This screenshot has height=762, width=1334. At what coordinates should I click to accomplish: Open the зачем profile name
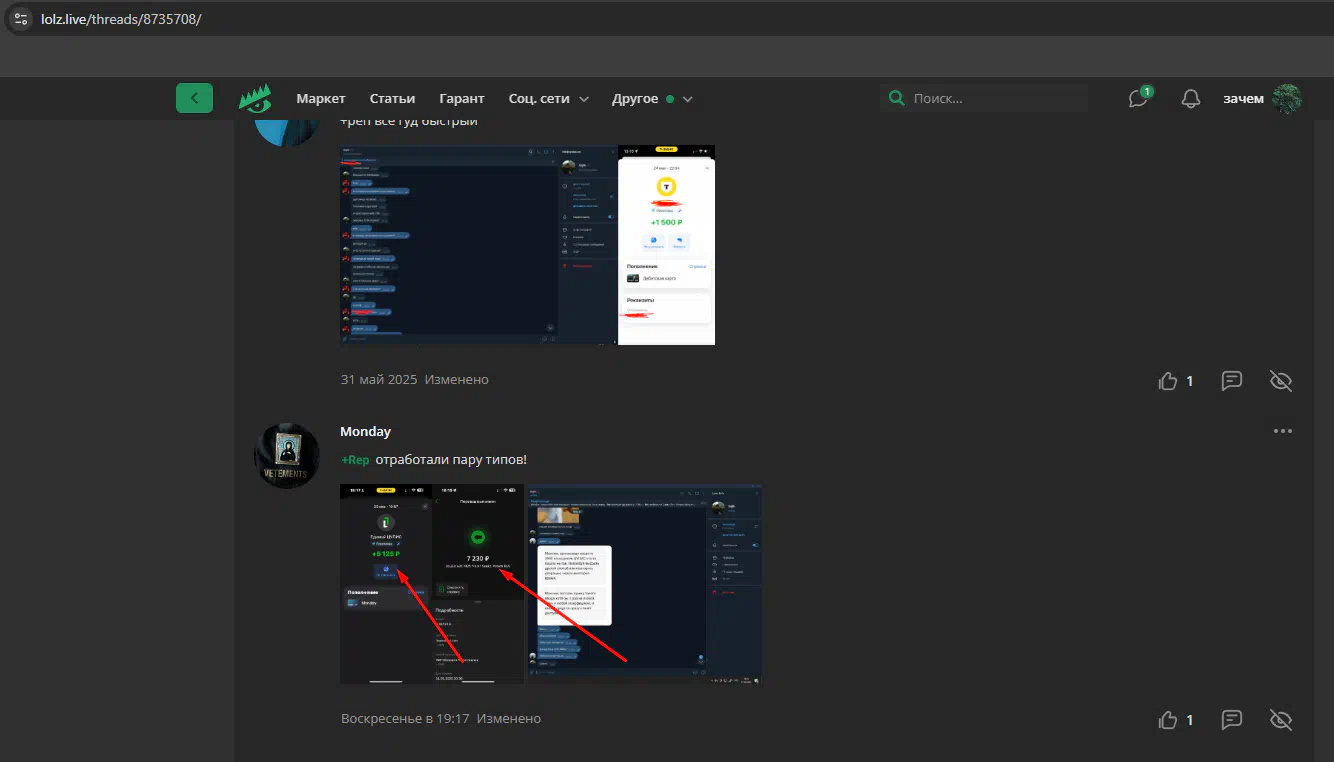(1243, 98)
